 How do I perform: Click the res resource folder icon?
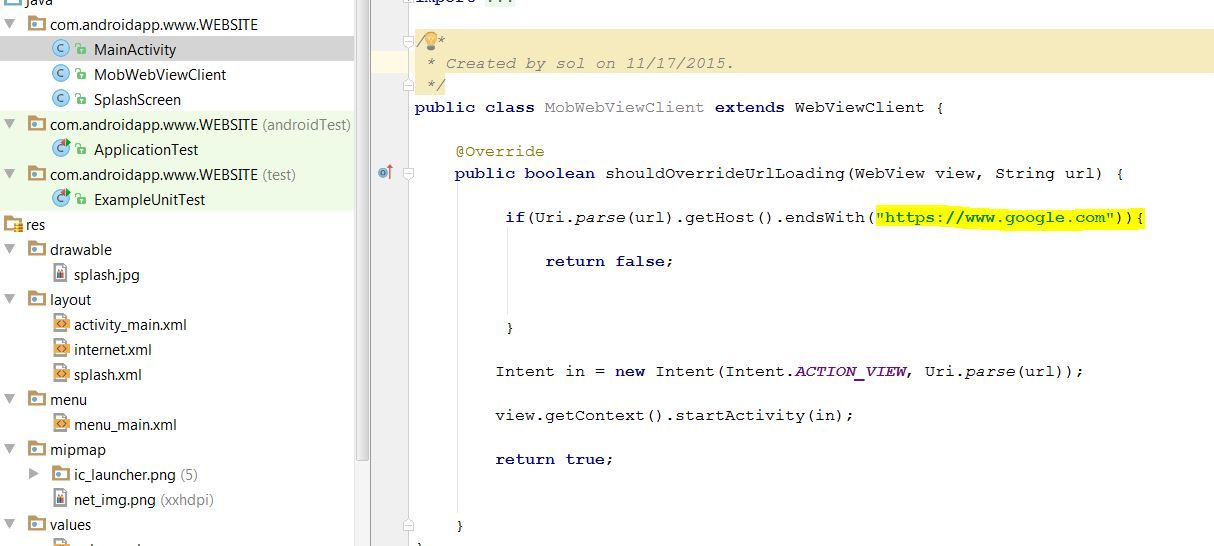click(13, 224)
